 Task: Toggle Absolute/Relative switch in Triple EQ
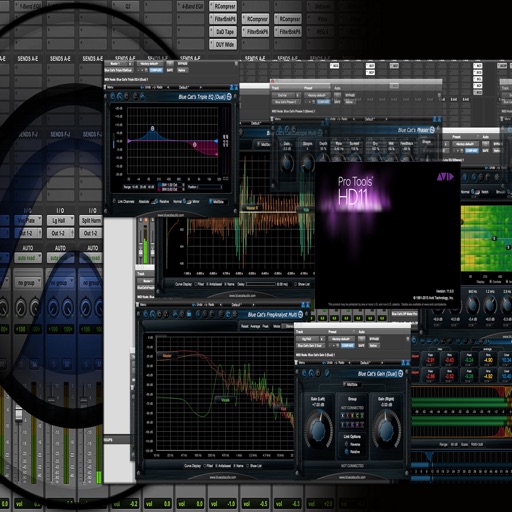pos(154,201)
